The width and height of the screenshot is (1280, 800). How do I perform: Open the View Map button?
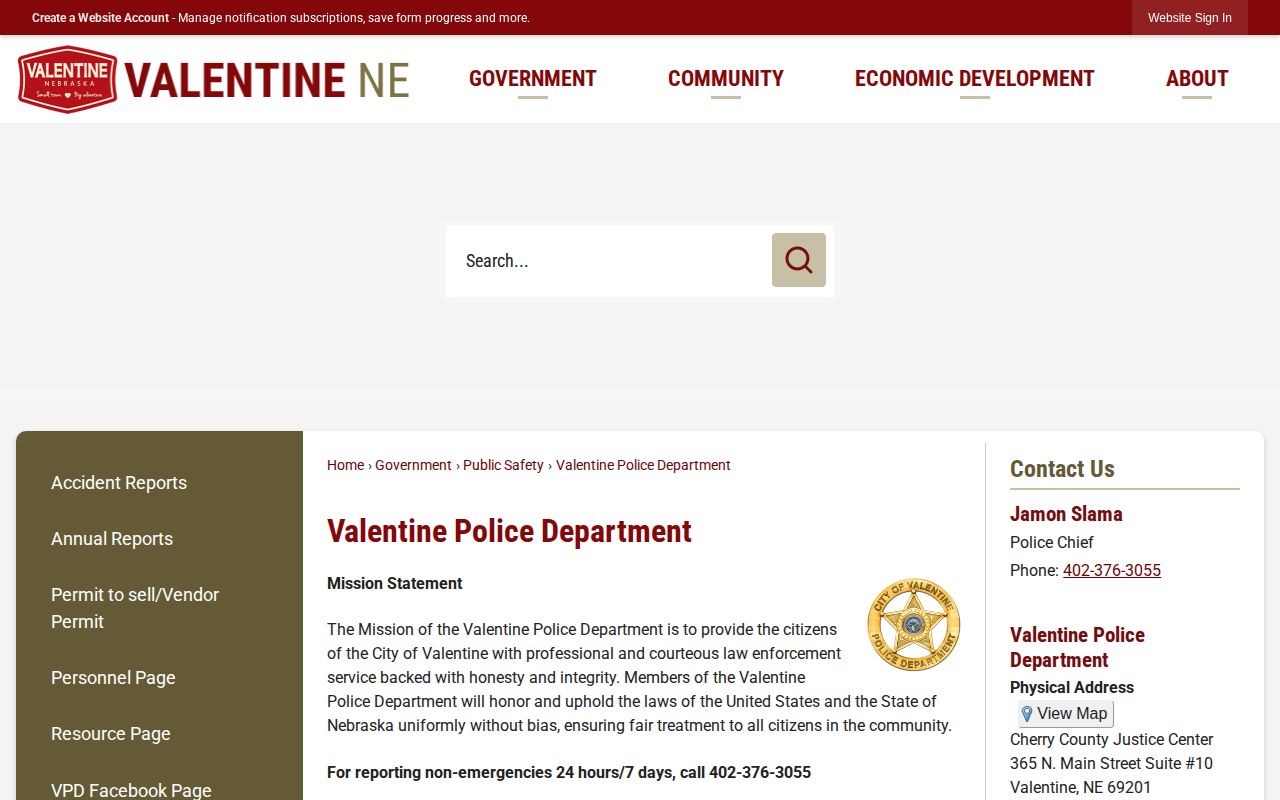click(1066, 714)
